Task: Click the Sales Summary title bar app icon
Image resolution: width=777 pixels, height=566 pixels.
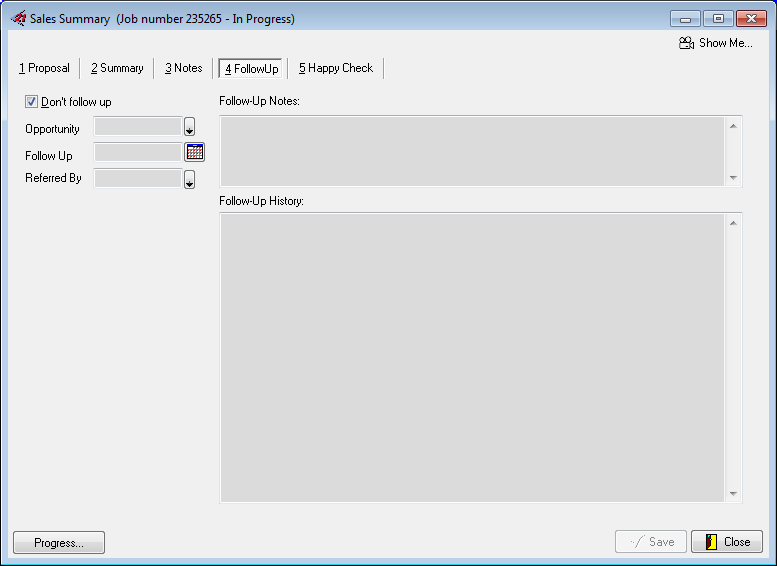Action: [18, 18]
